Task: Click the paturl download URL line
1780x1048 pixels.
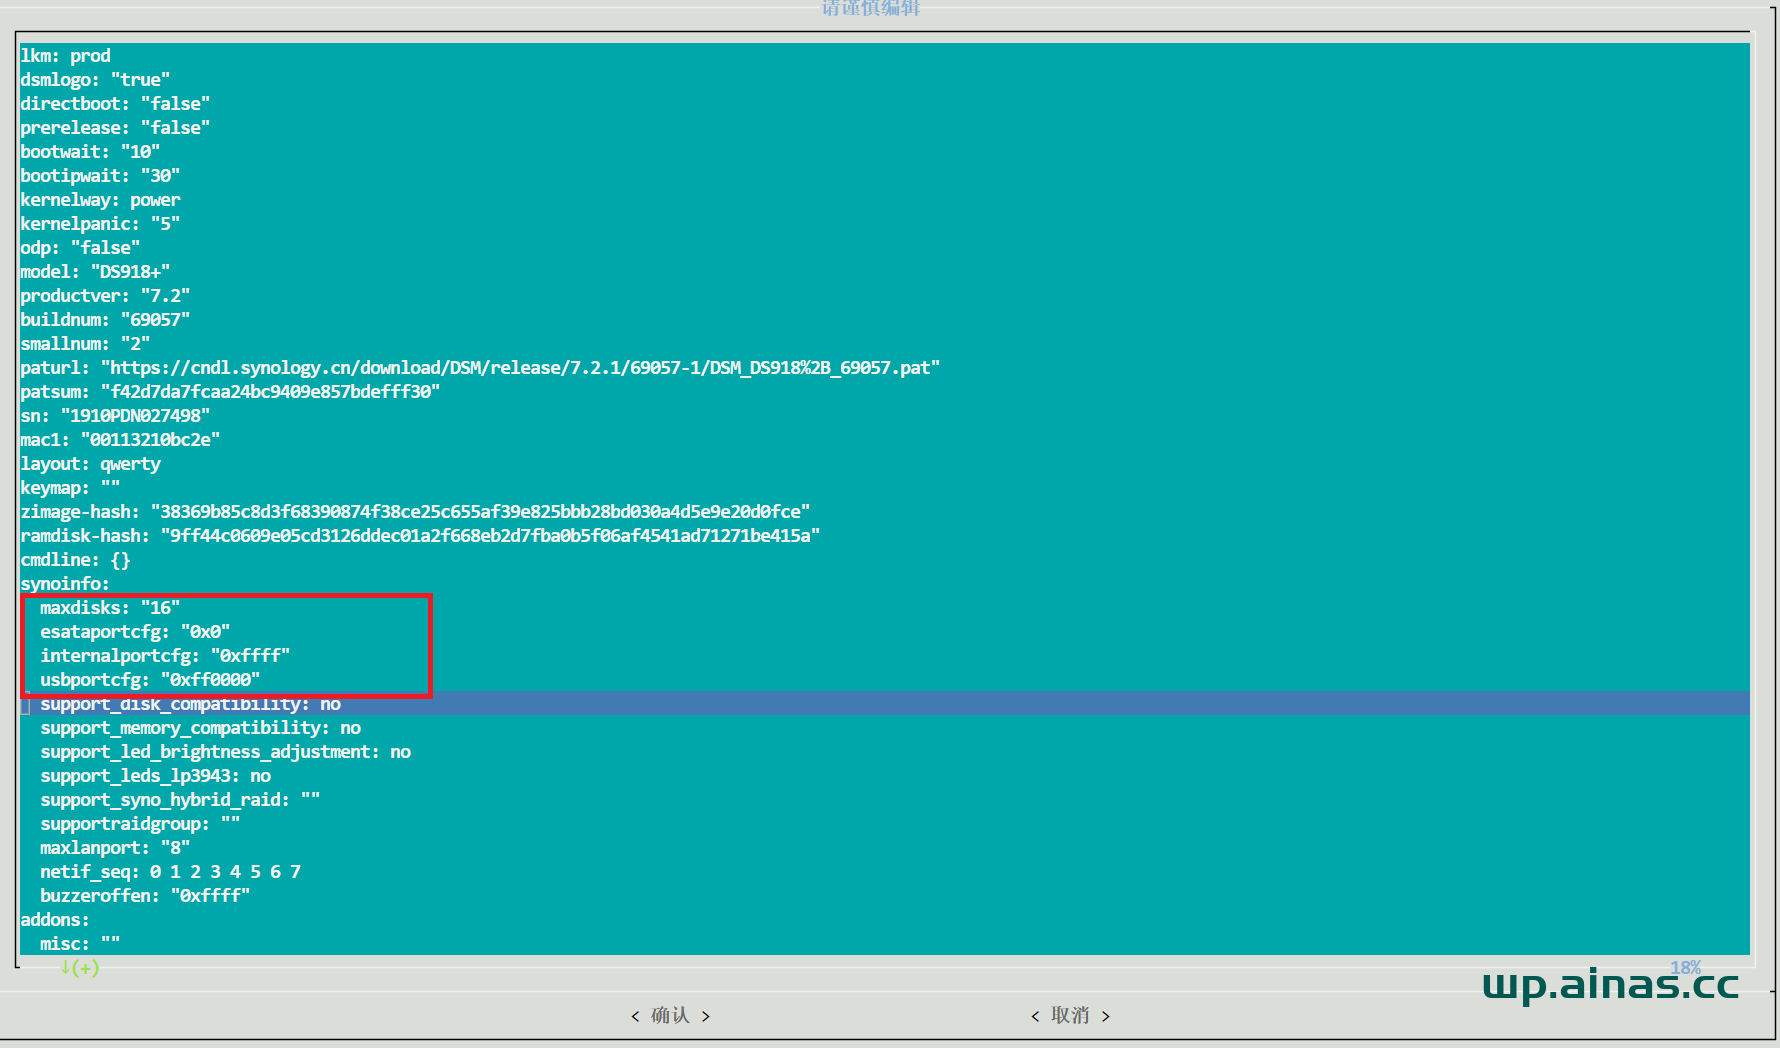Action: 480,368
